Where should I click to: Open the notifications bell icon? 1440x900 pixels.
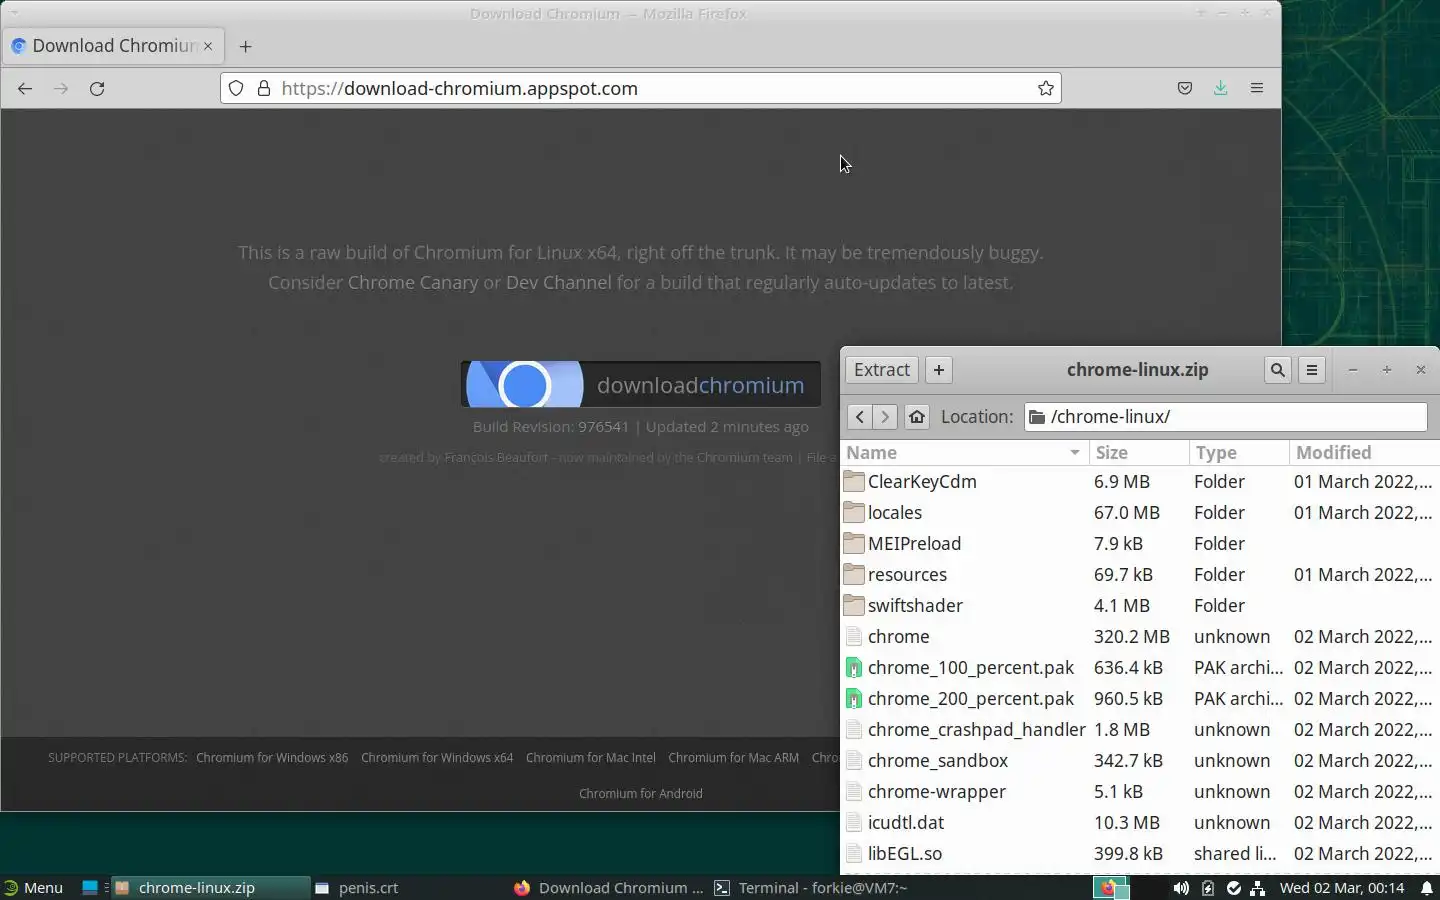coord(1427,888)
